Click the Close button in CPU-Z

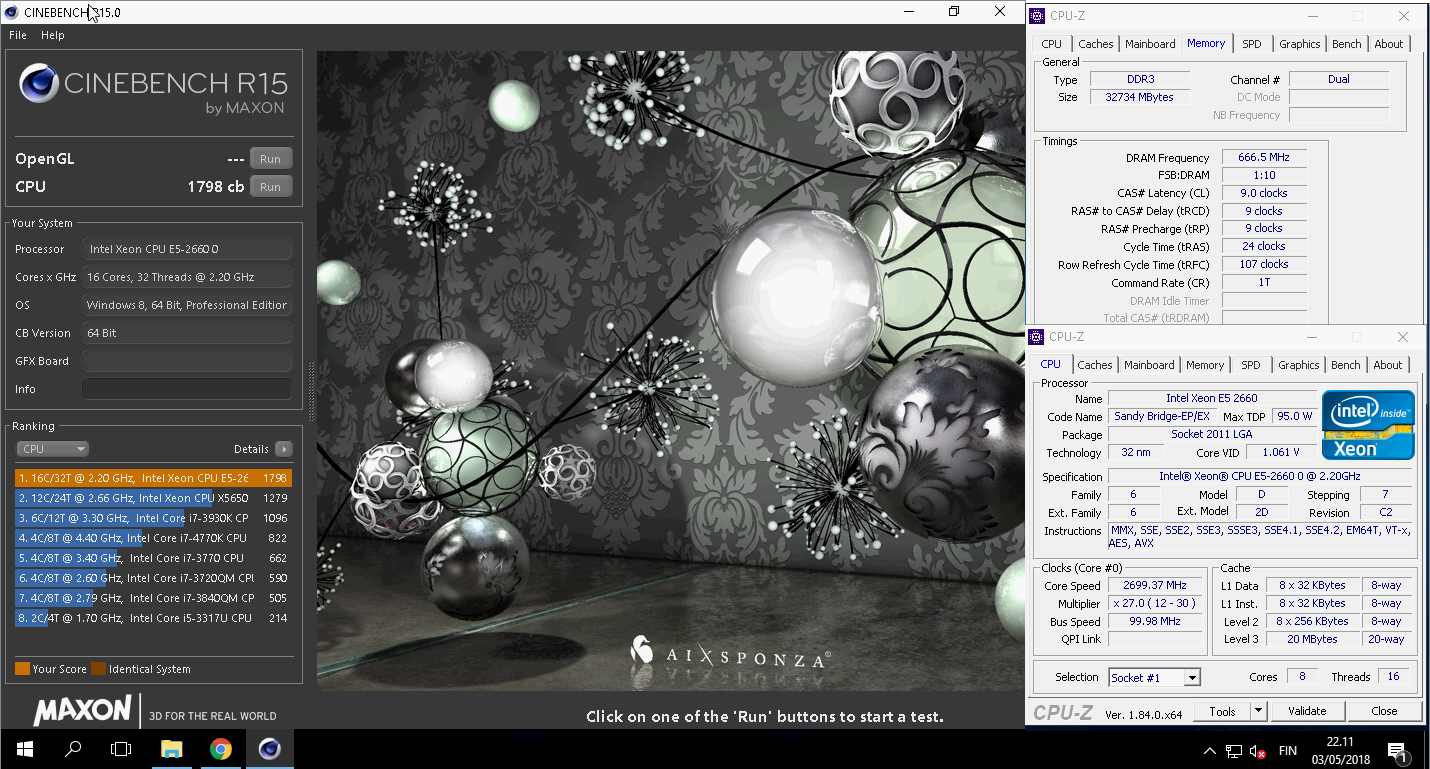coord(1384,711)
